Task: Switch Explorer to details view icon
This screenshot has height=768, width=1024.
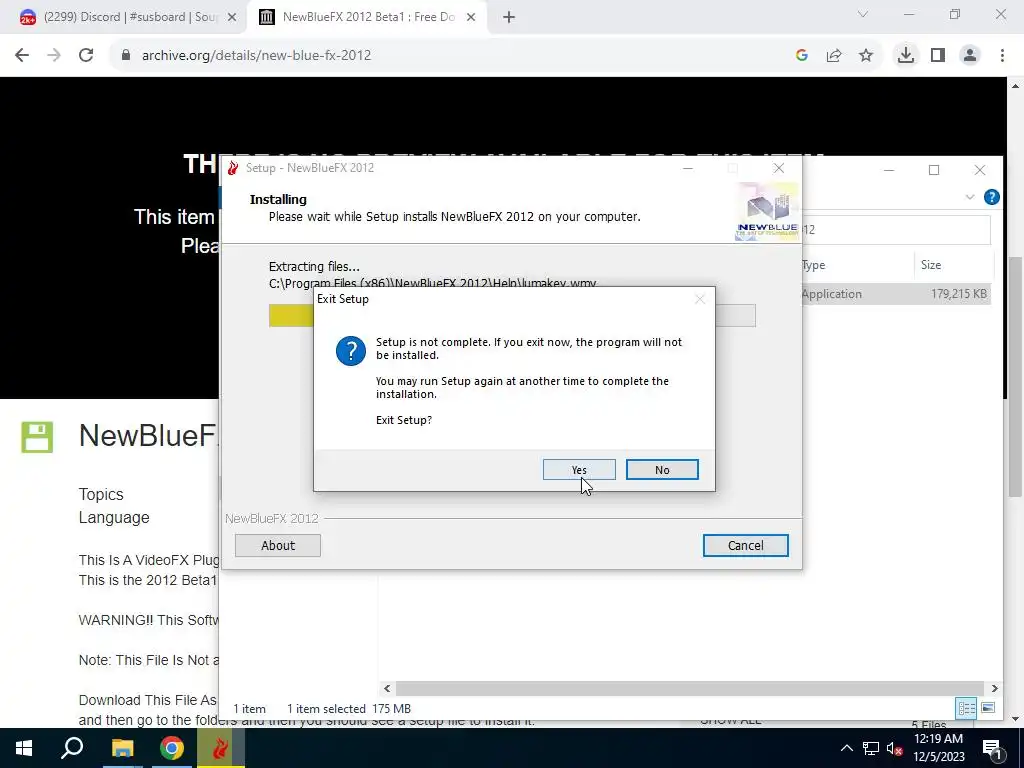Action: coord(967,708)
